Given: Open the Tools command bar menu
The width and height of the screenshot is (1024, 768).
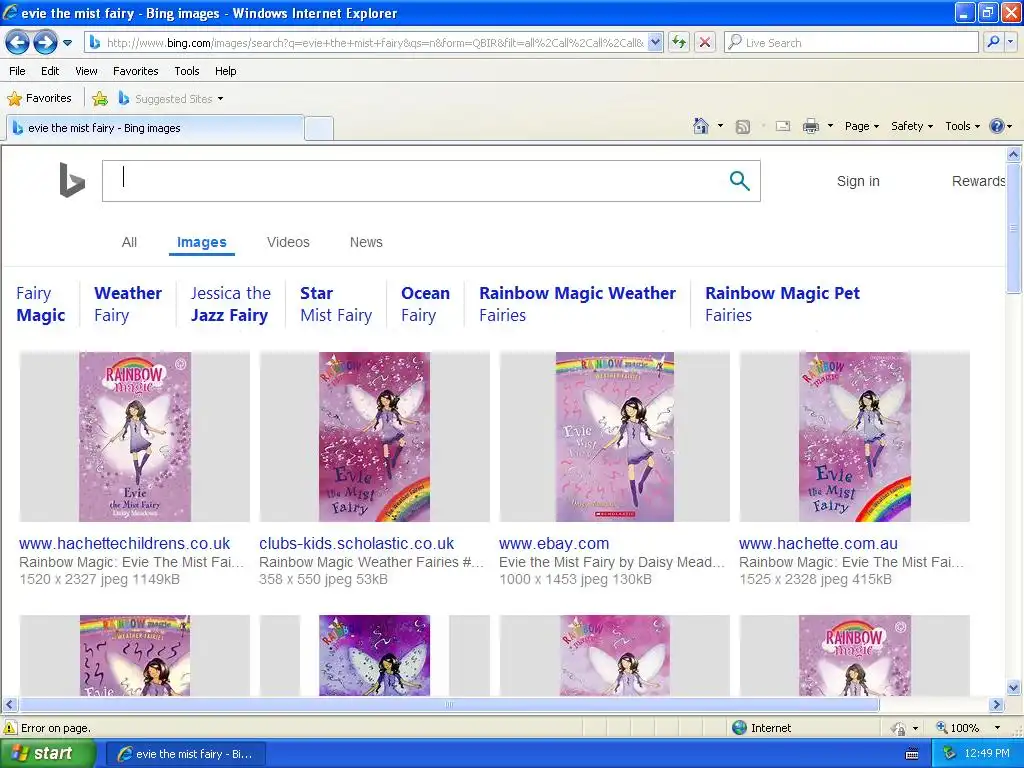Looking at the screenshot, I should tap(963, 126).
